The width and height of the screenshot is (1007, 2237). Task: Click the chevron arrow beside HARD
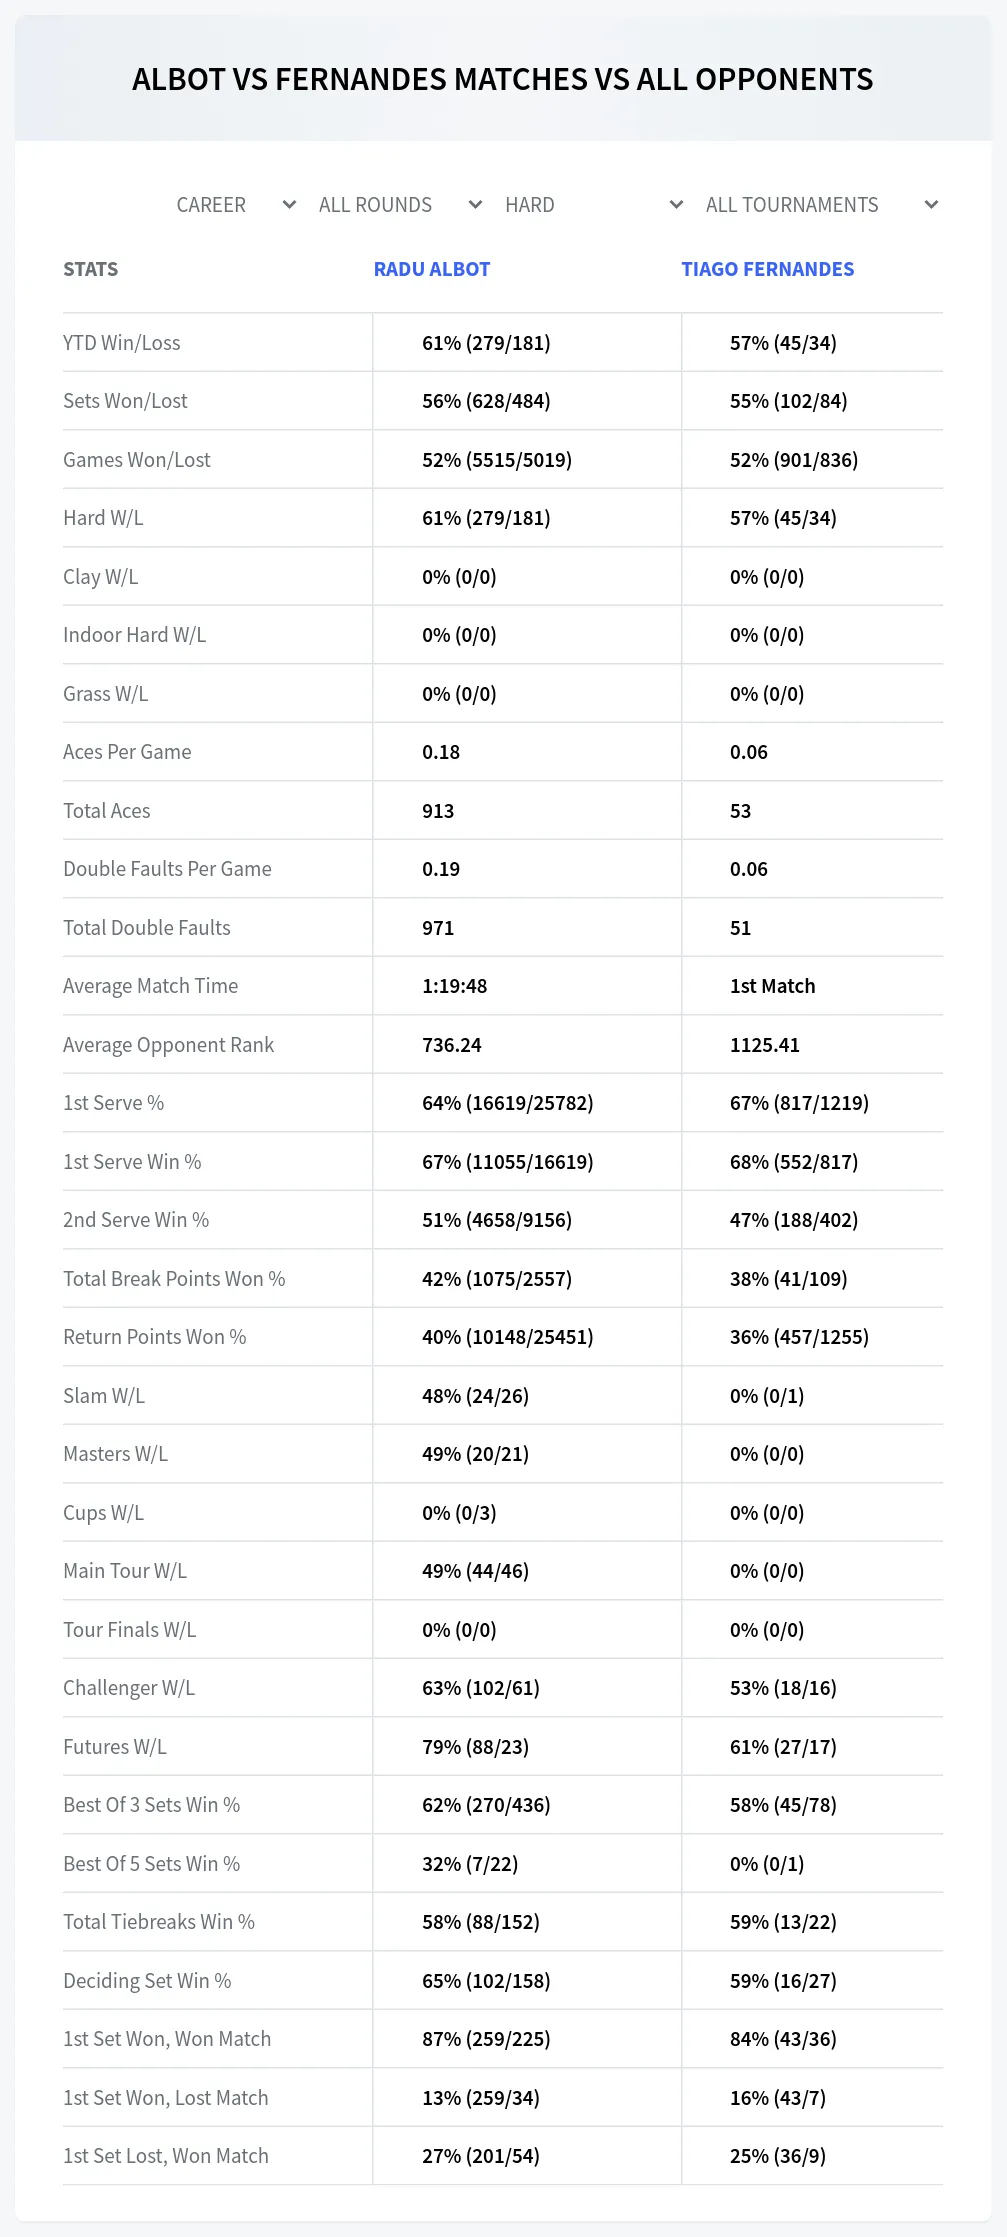coord(676,205)
